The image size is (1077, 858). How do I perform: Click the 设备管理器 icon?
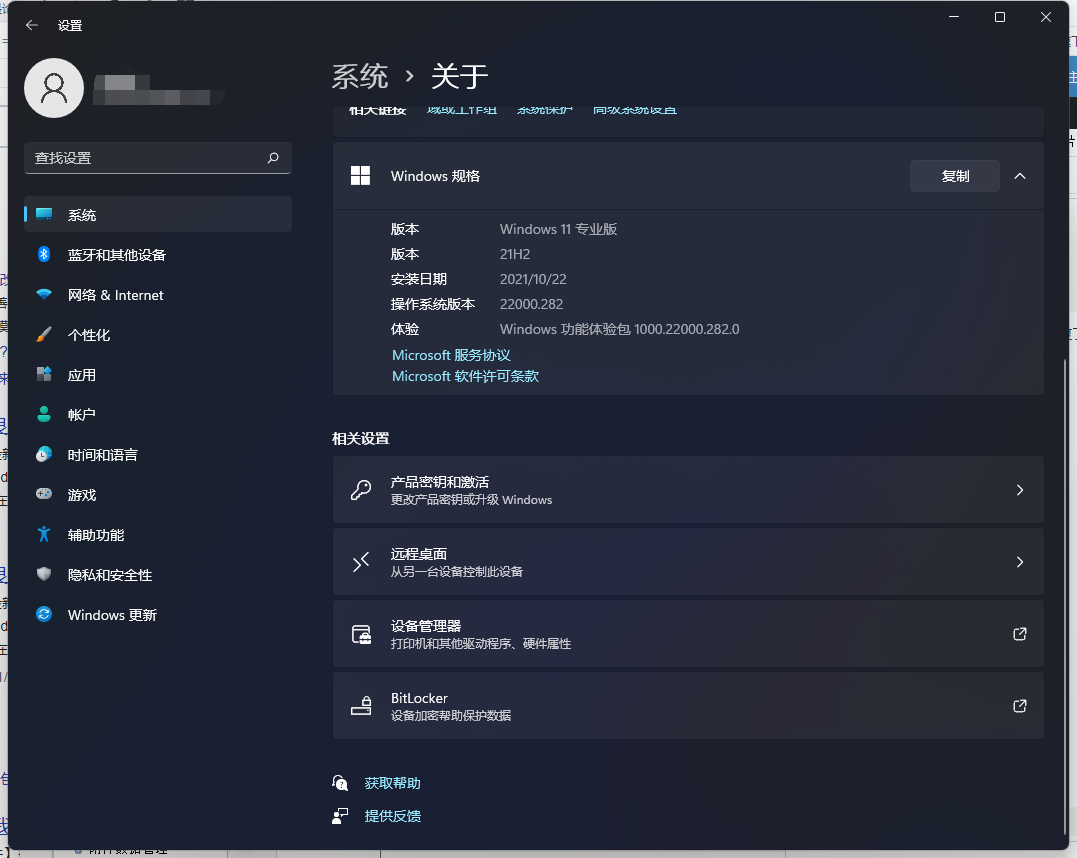(x=361, y=634)
